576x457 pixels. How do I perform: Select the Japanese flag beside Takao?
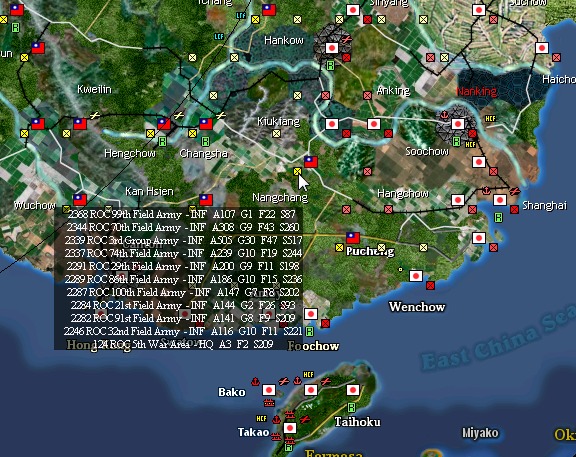pos(289,428)
